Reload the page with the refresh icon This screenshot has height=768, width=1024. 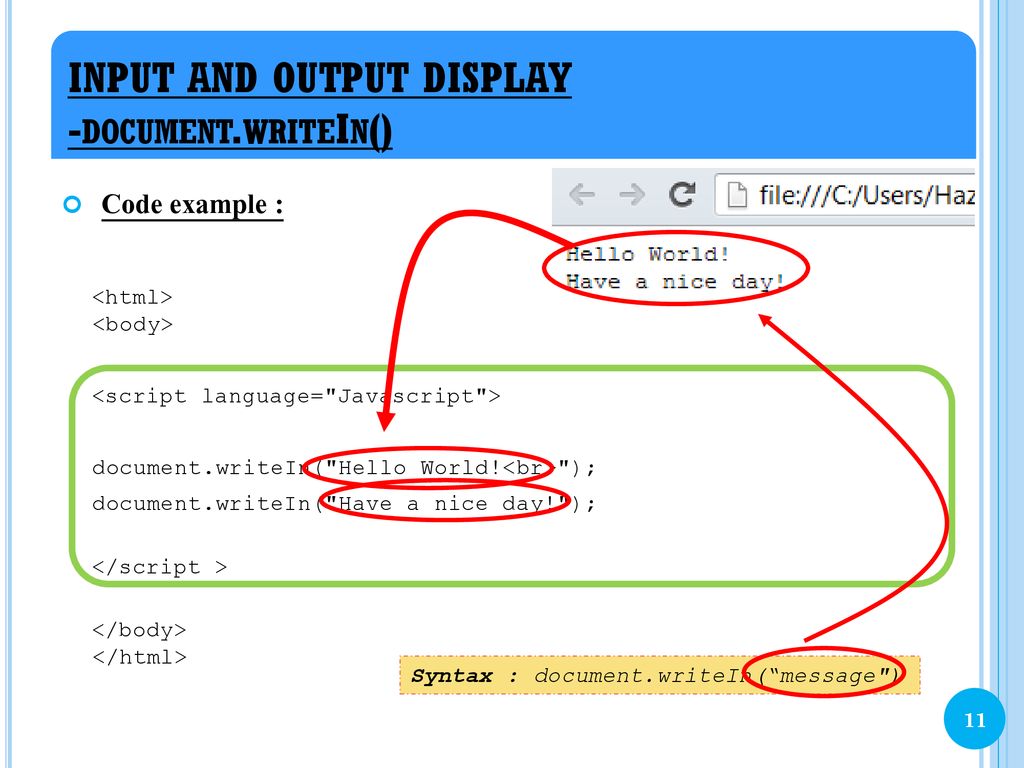[x=682, y=195]
